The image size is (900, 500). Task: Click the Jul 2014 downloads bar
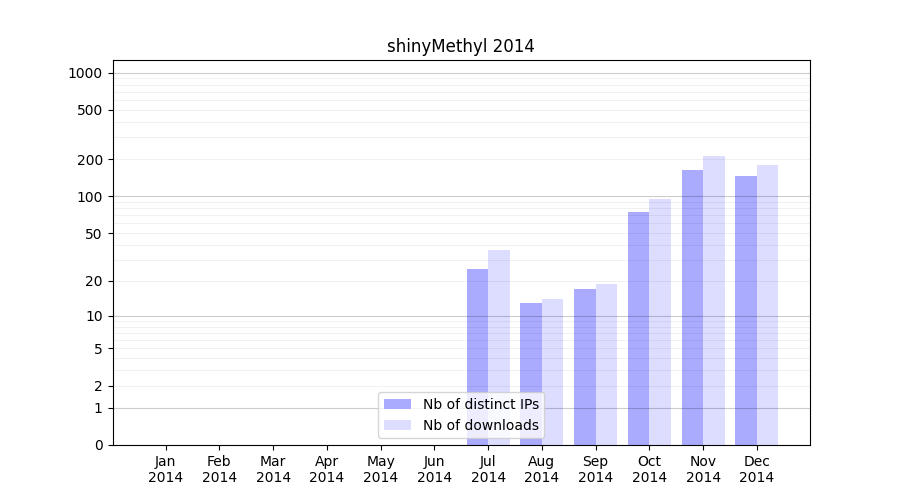click(499, 347)
